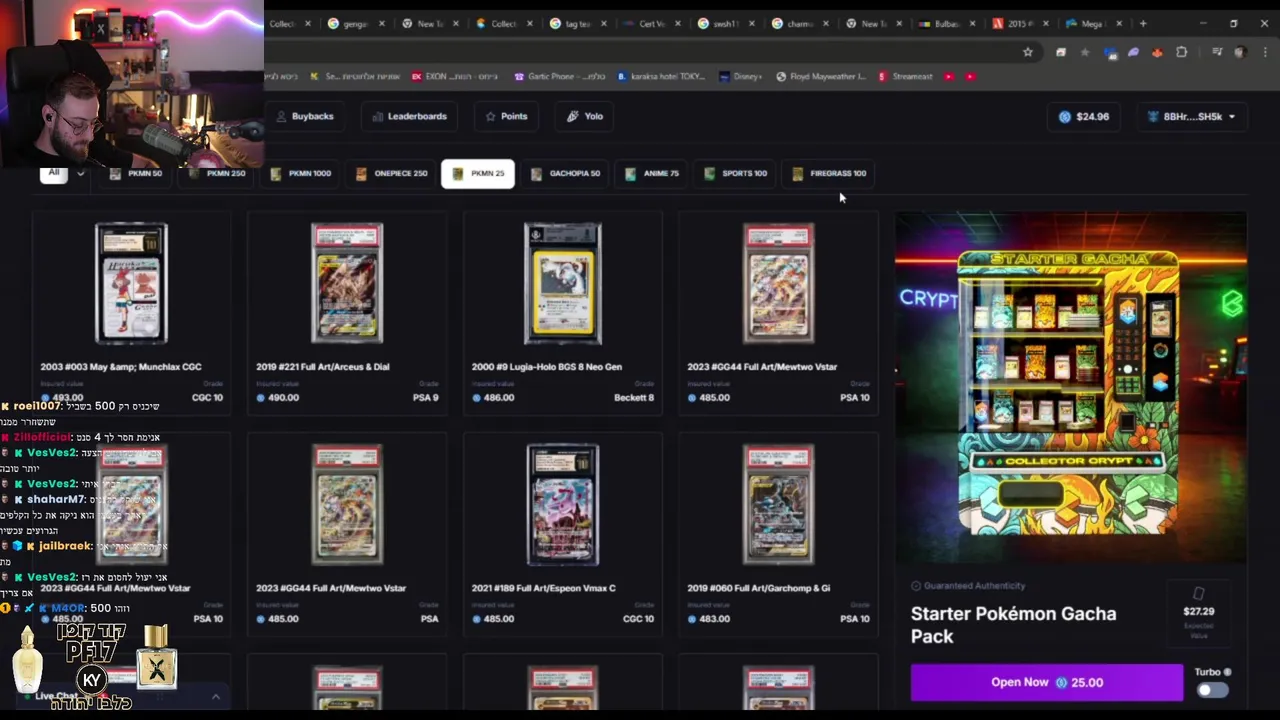Open a new browser tab
Viewport: 1280px width, 720px height.
coord(1143,23)
